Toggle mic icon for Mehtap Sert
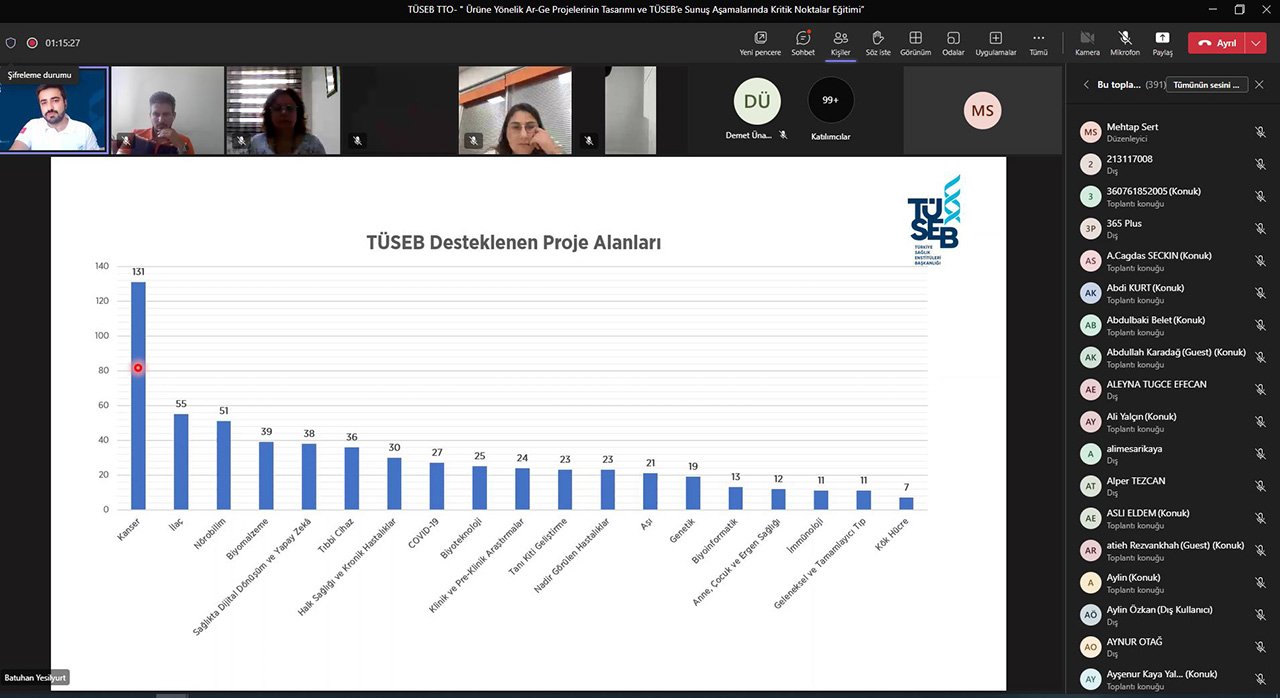This screenshot has width=1280, height=698. pos(1260,132)
